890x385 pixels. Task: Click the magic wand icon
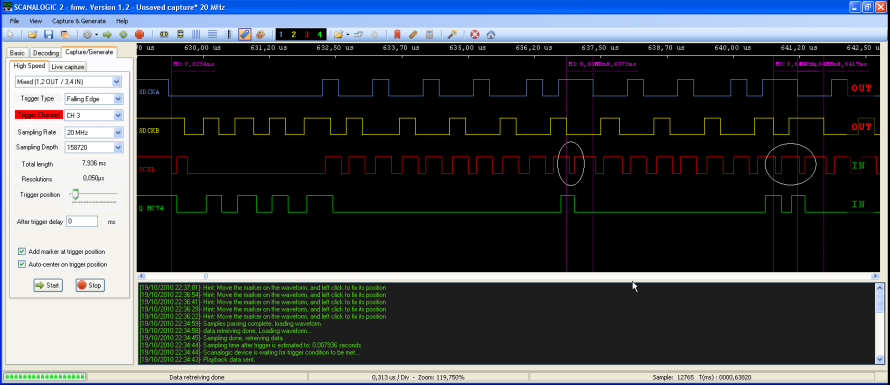pos(452,35)
